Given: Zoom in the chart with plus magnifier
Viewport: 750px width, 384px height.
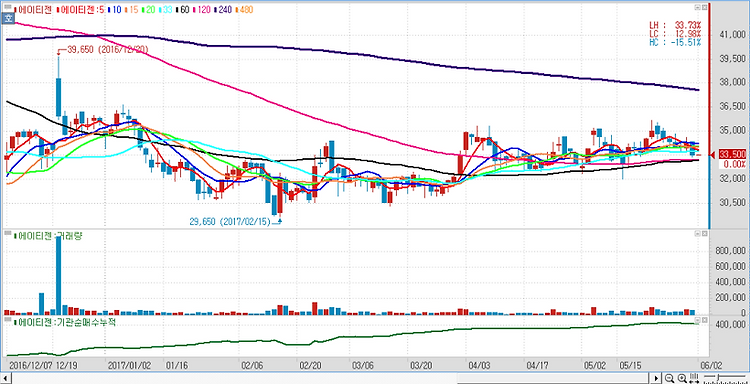Looking at the screenshot, I should (682, 378).
